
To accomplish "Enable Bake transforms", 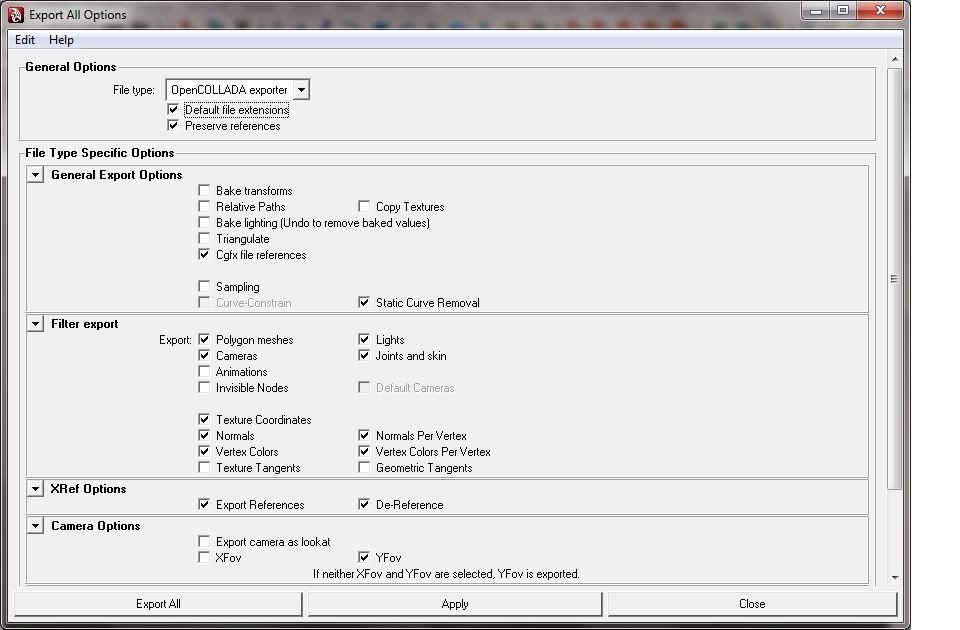I will 205,190.
